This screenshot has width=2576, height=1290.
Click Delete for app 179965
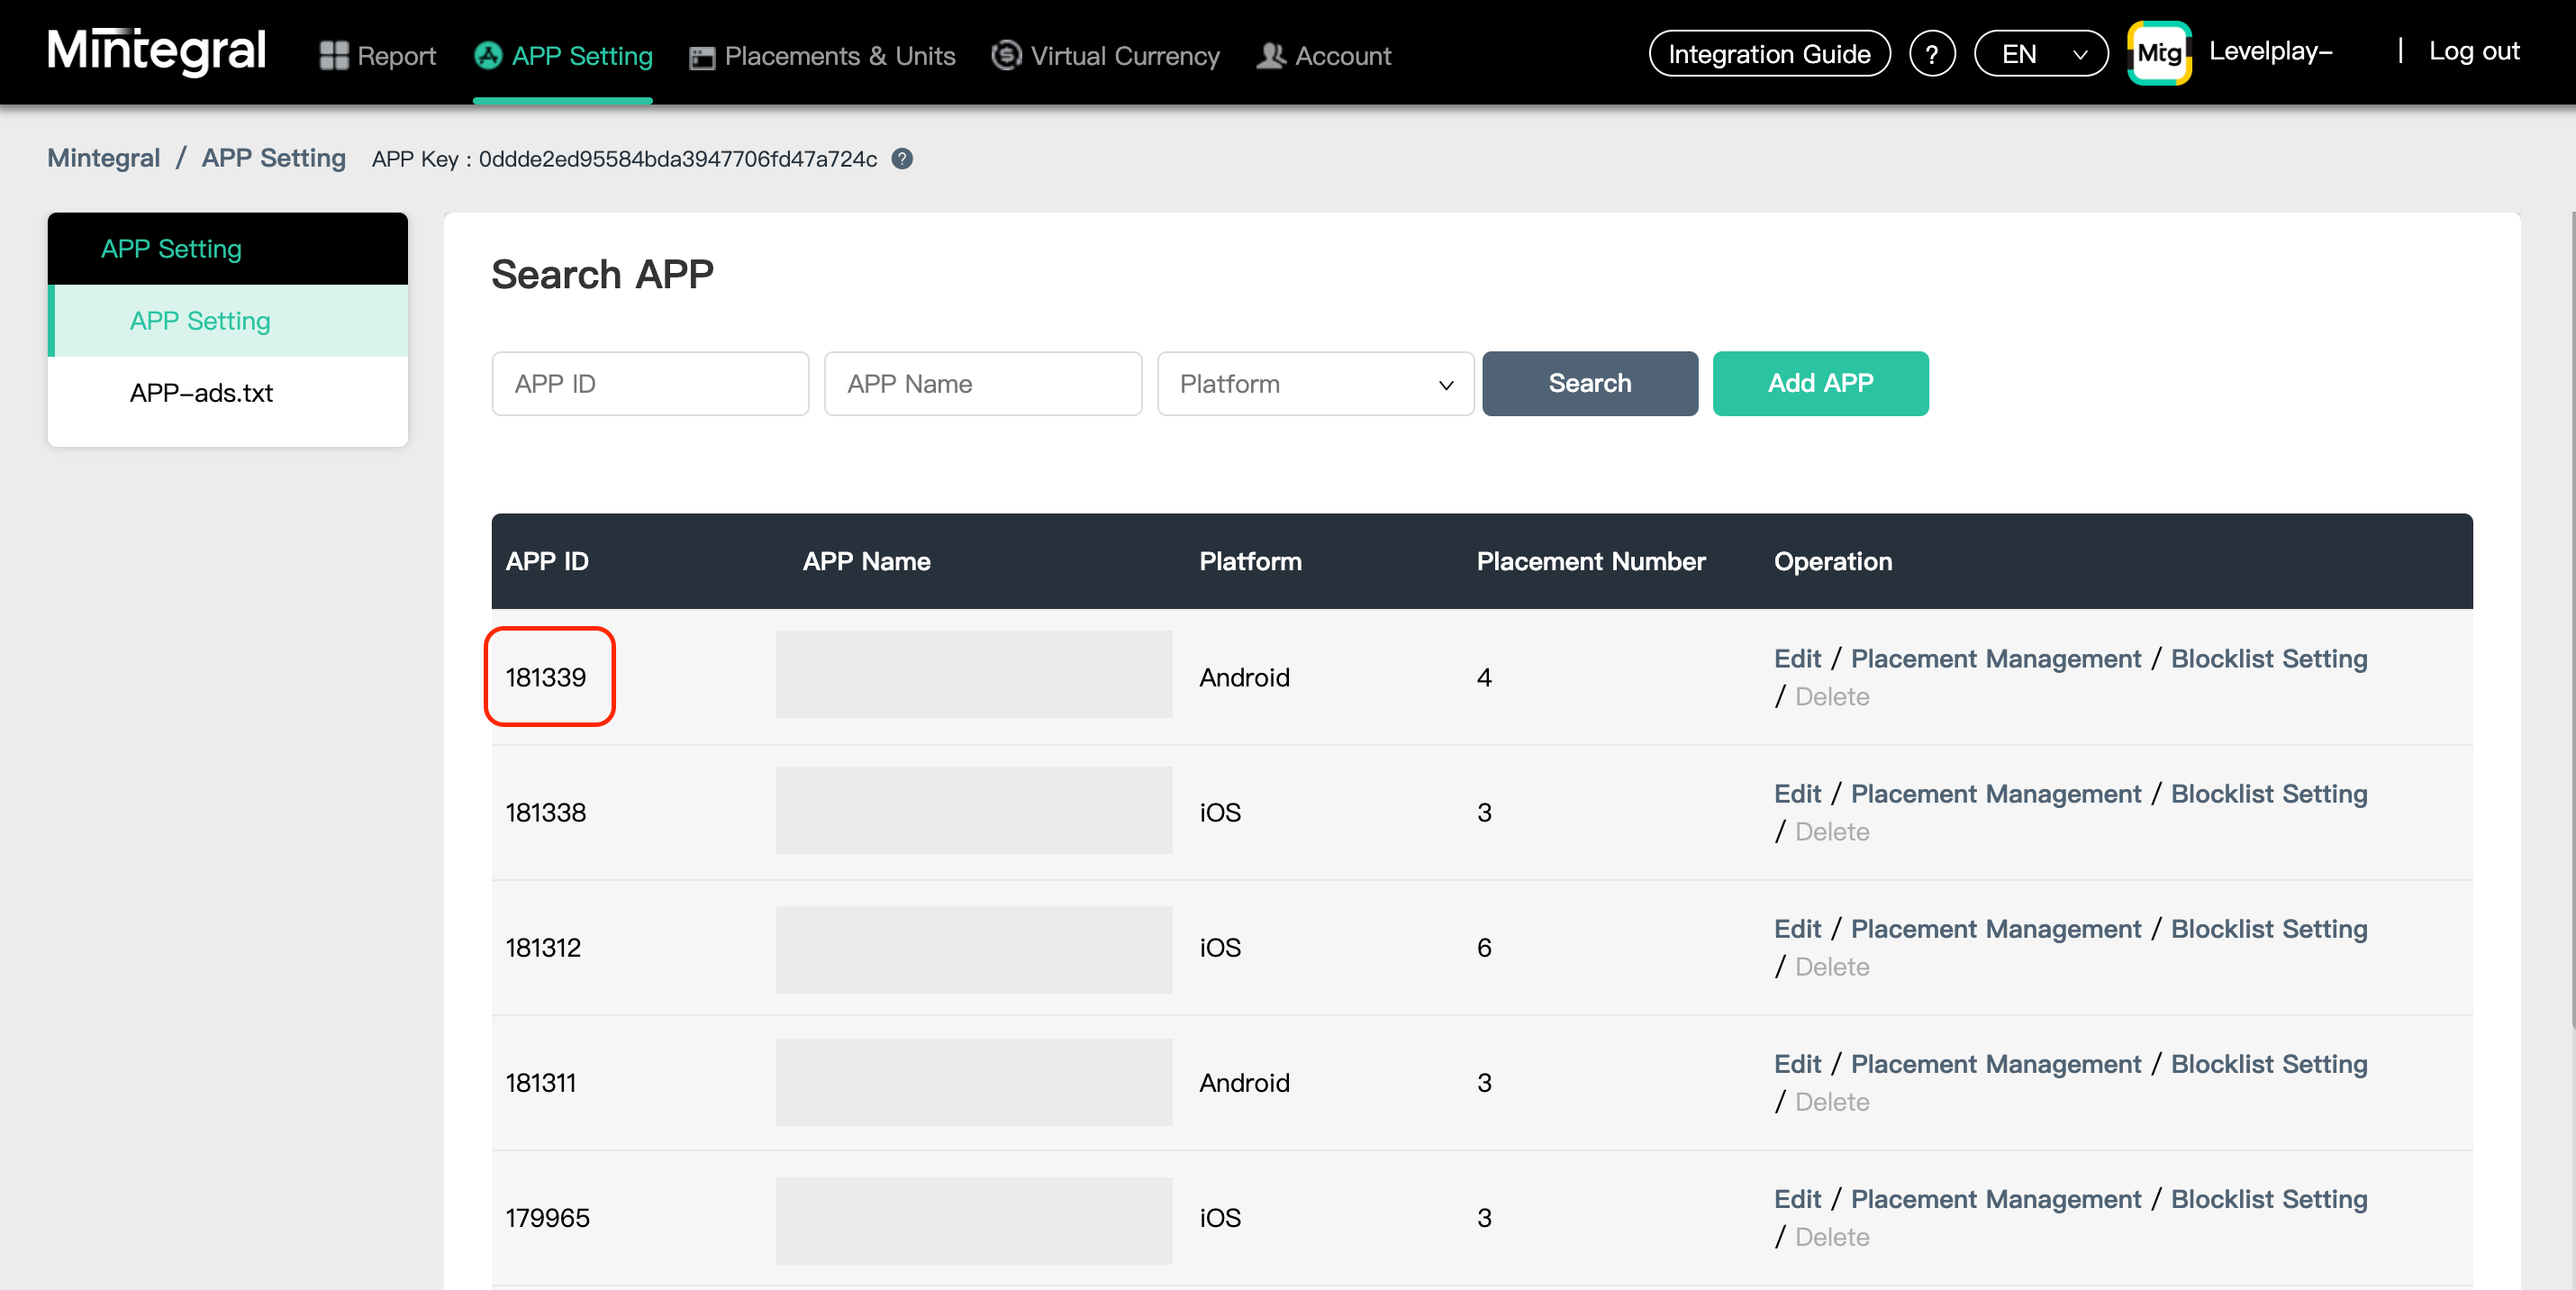click(x=1832, y=1237)
